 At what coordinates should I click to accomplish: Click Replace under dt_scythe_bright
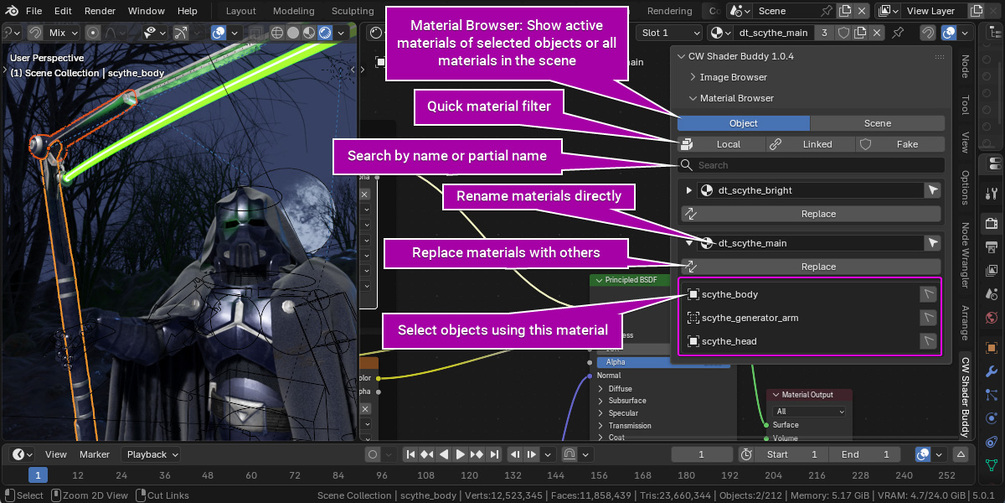pos(811,214)
